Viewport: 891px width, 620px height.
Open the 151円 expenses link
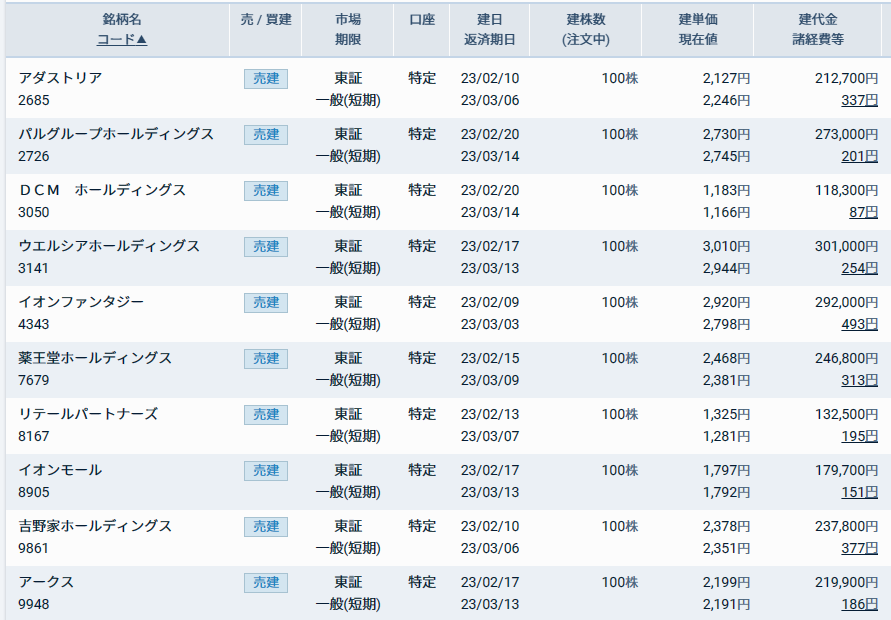[x=859, y=492]
